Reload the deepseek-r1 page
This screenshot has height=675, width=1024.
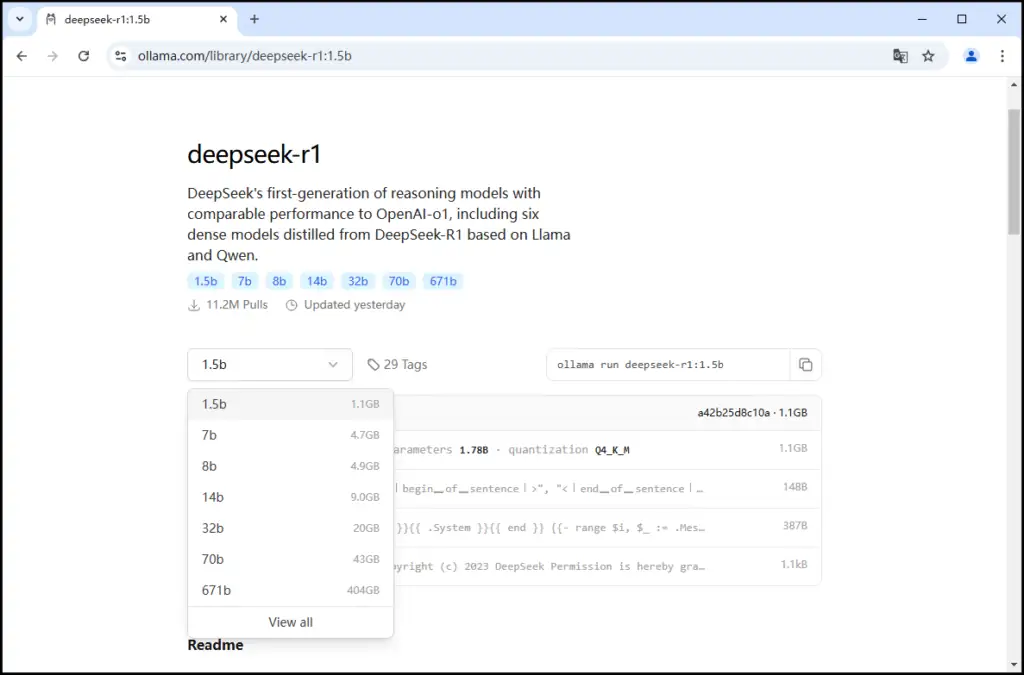pos(83,56)
